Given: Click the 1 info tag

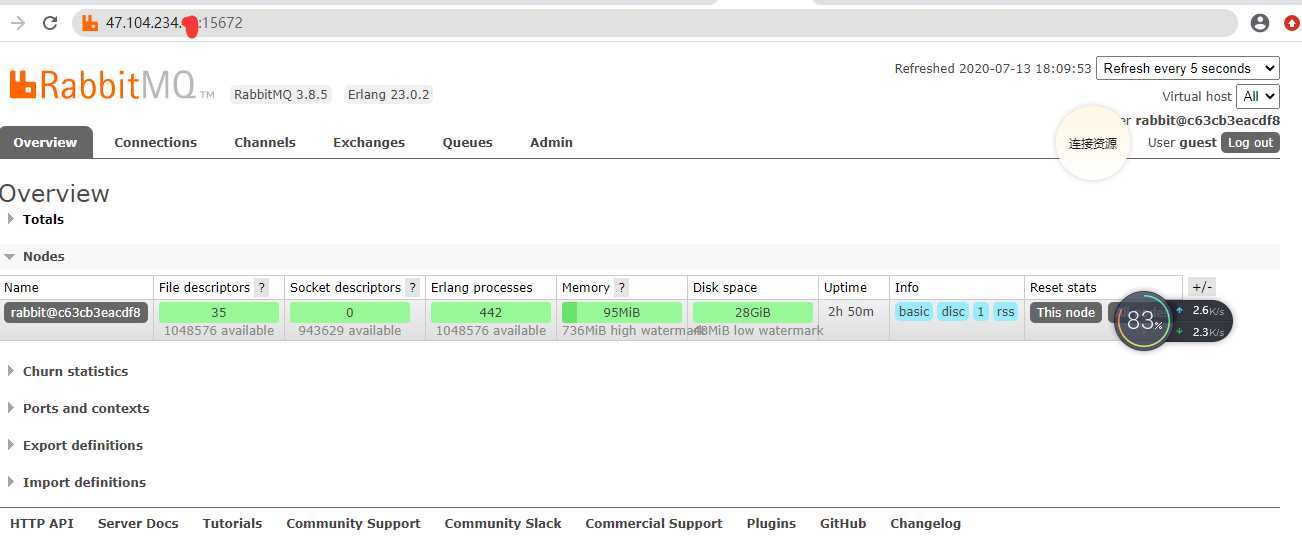Looking at the screenshot, I should point(981,311).
